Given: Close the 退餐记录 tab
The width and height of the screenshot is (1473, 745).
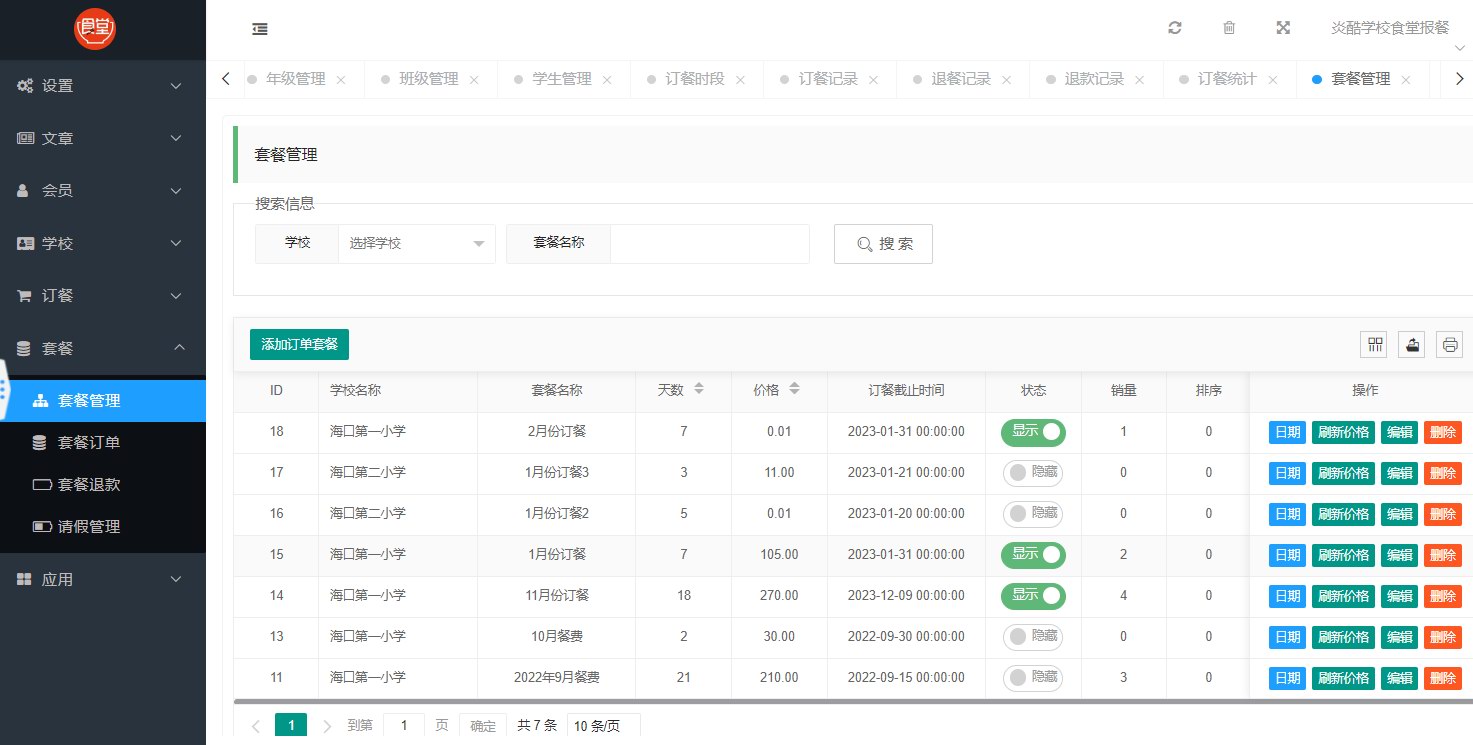Looking at the screenshot, I should coord(1006,80).
